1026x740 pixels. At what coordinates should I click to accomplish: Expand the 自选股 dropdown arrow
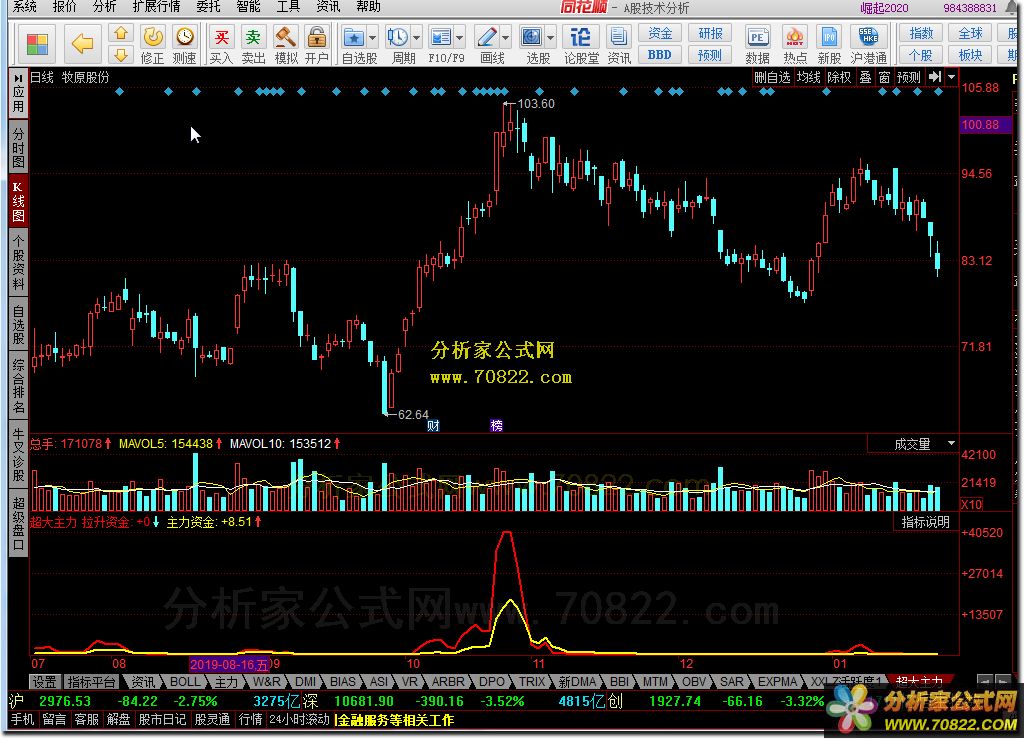pos(373,38)
